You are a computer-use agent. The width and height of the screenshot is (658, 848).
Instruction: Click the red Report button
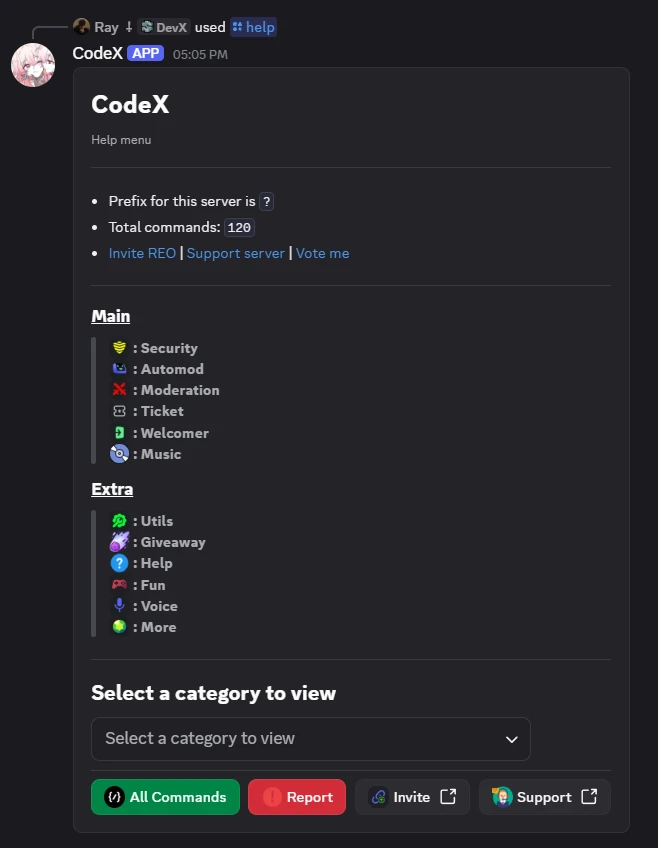click(297, 797)
